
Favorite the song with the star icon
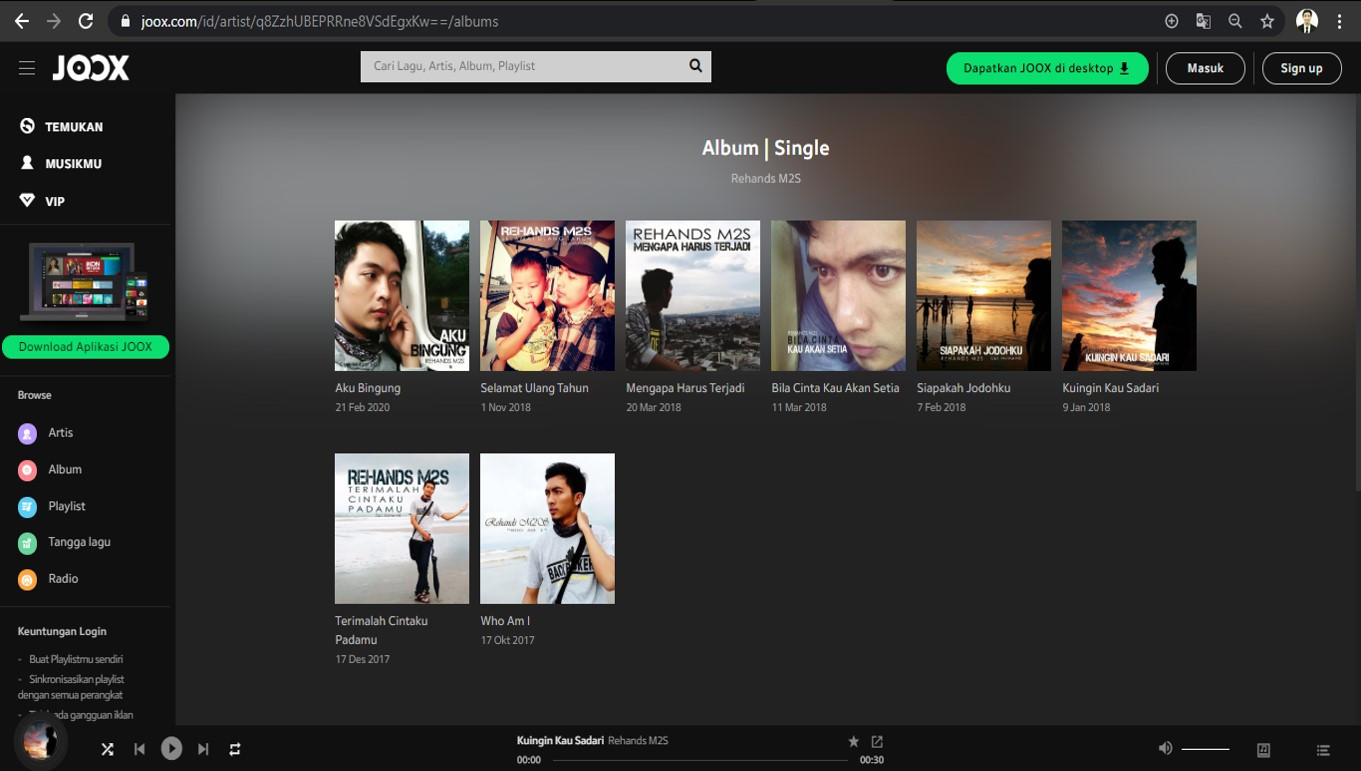point(853,742)
